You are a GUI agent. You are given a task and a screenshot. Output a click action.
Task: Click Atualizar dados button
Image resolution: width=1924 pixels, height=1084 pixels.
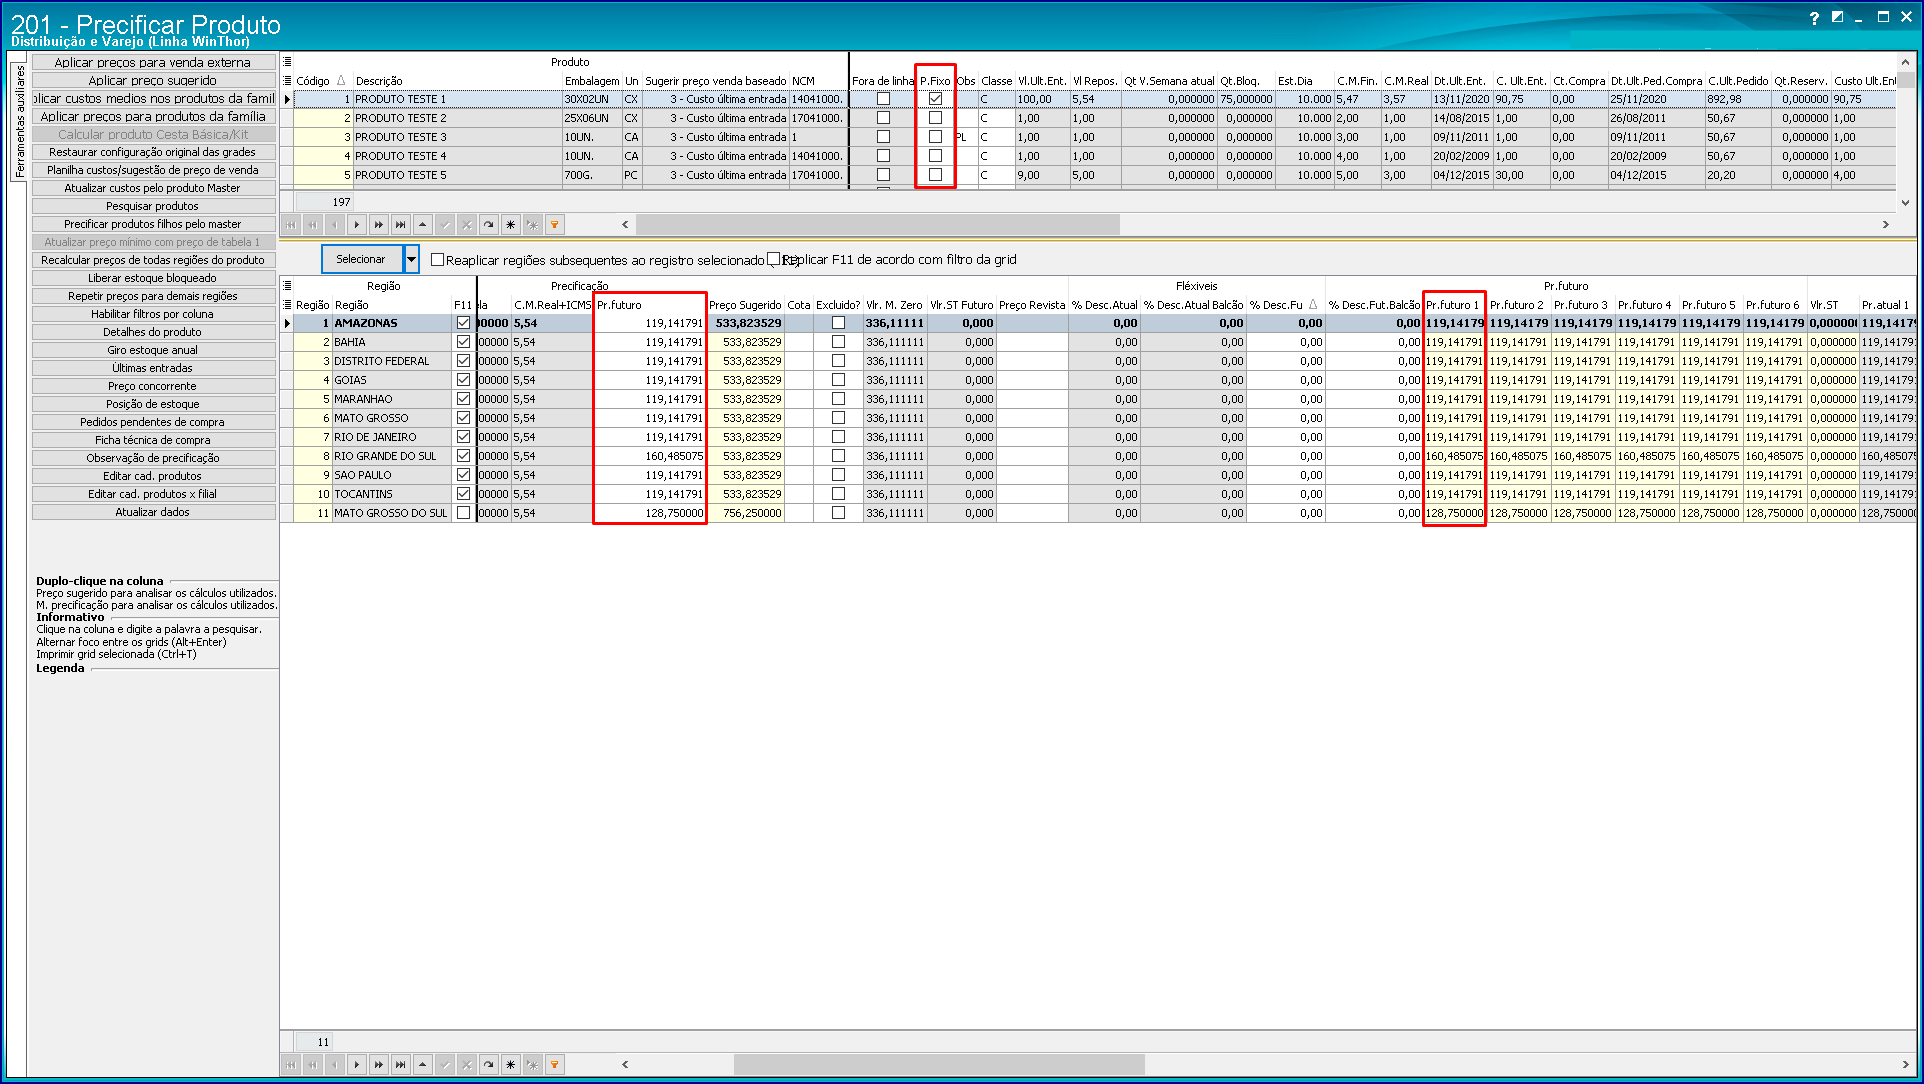point(153,512)
